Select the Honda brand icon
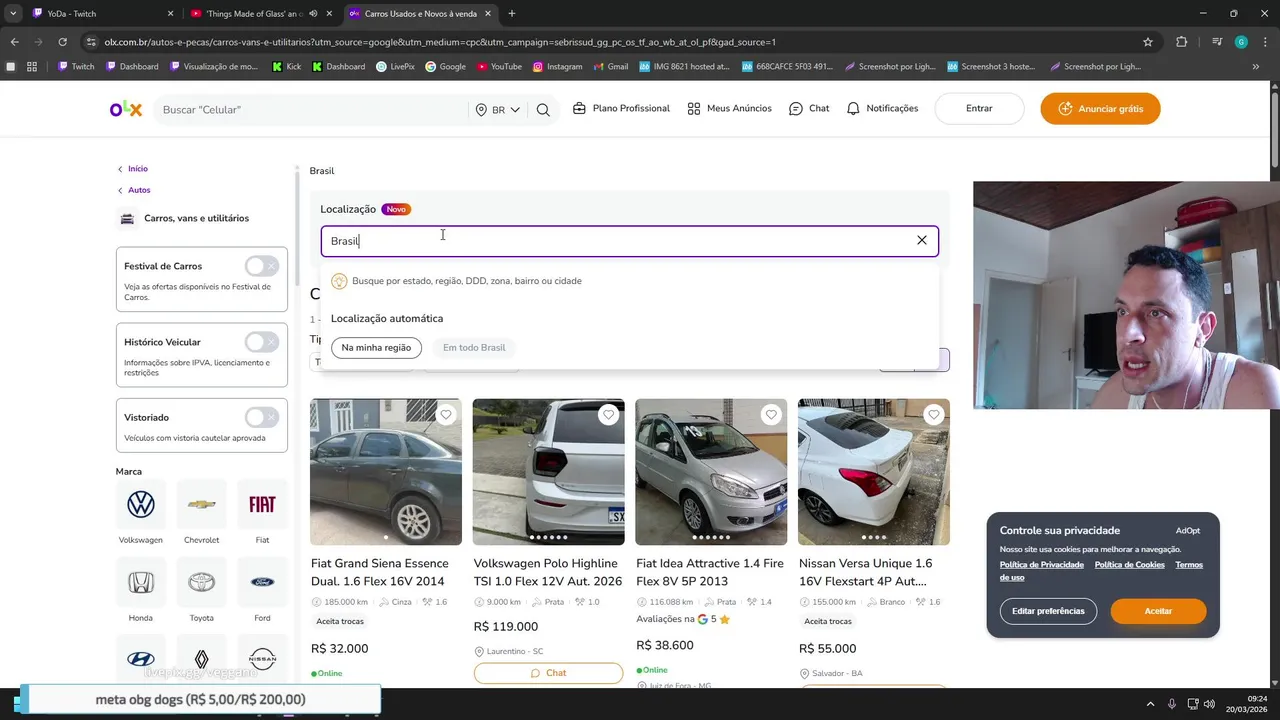Screen dimensions: 1280x720 click(141, 582)
